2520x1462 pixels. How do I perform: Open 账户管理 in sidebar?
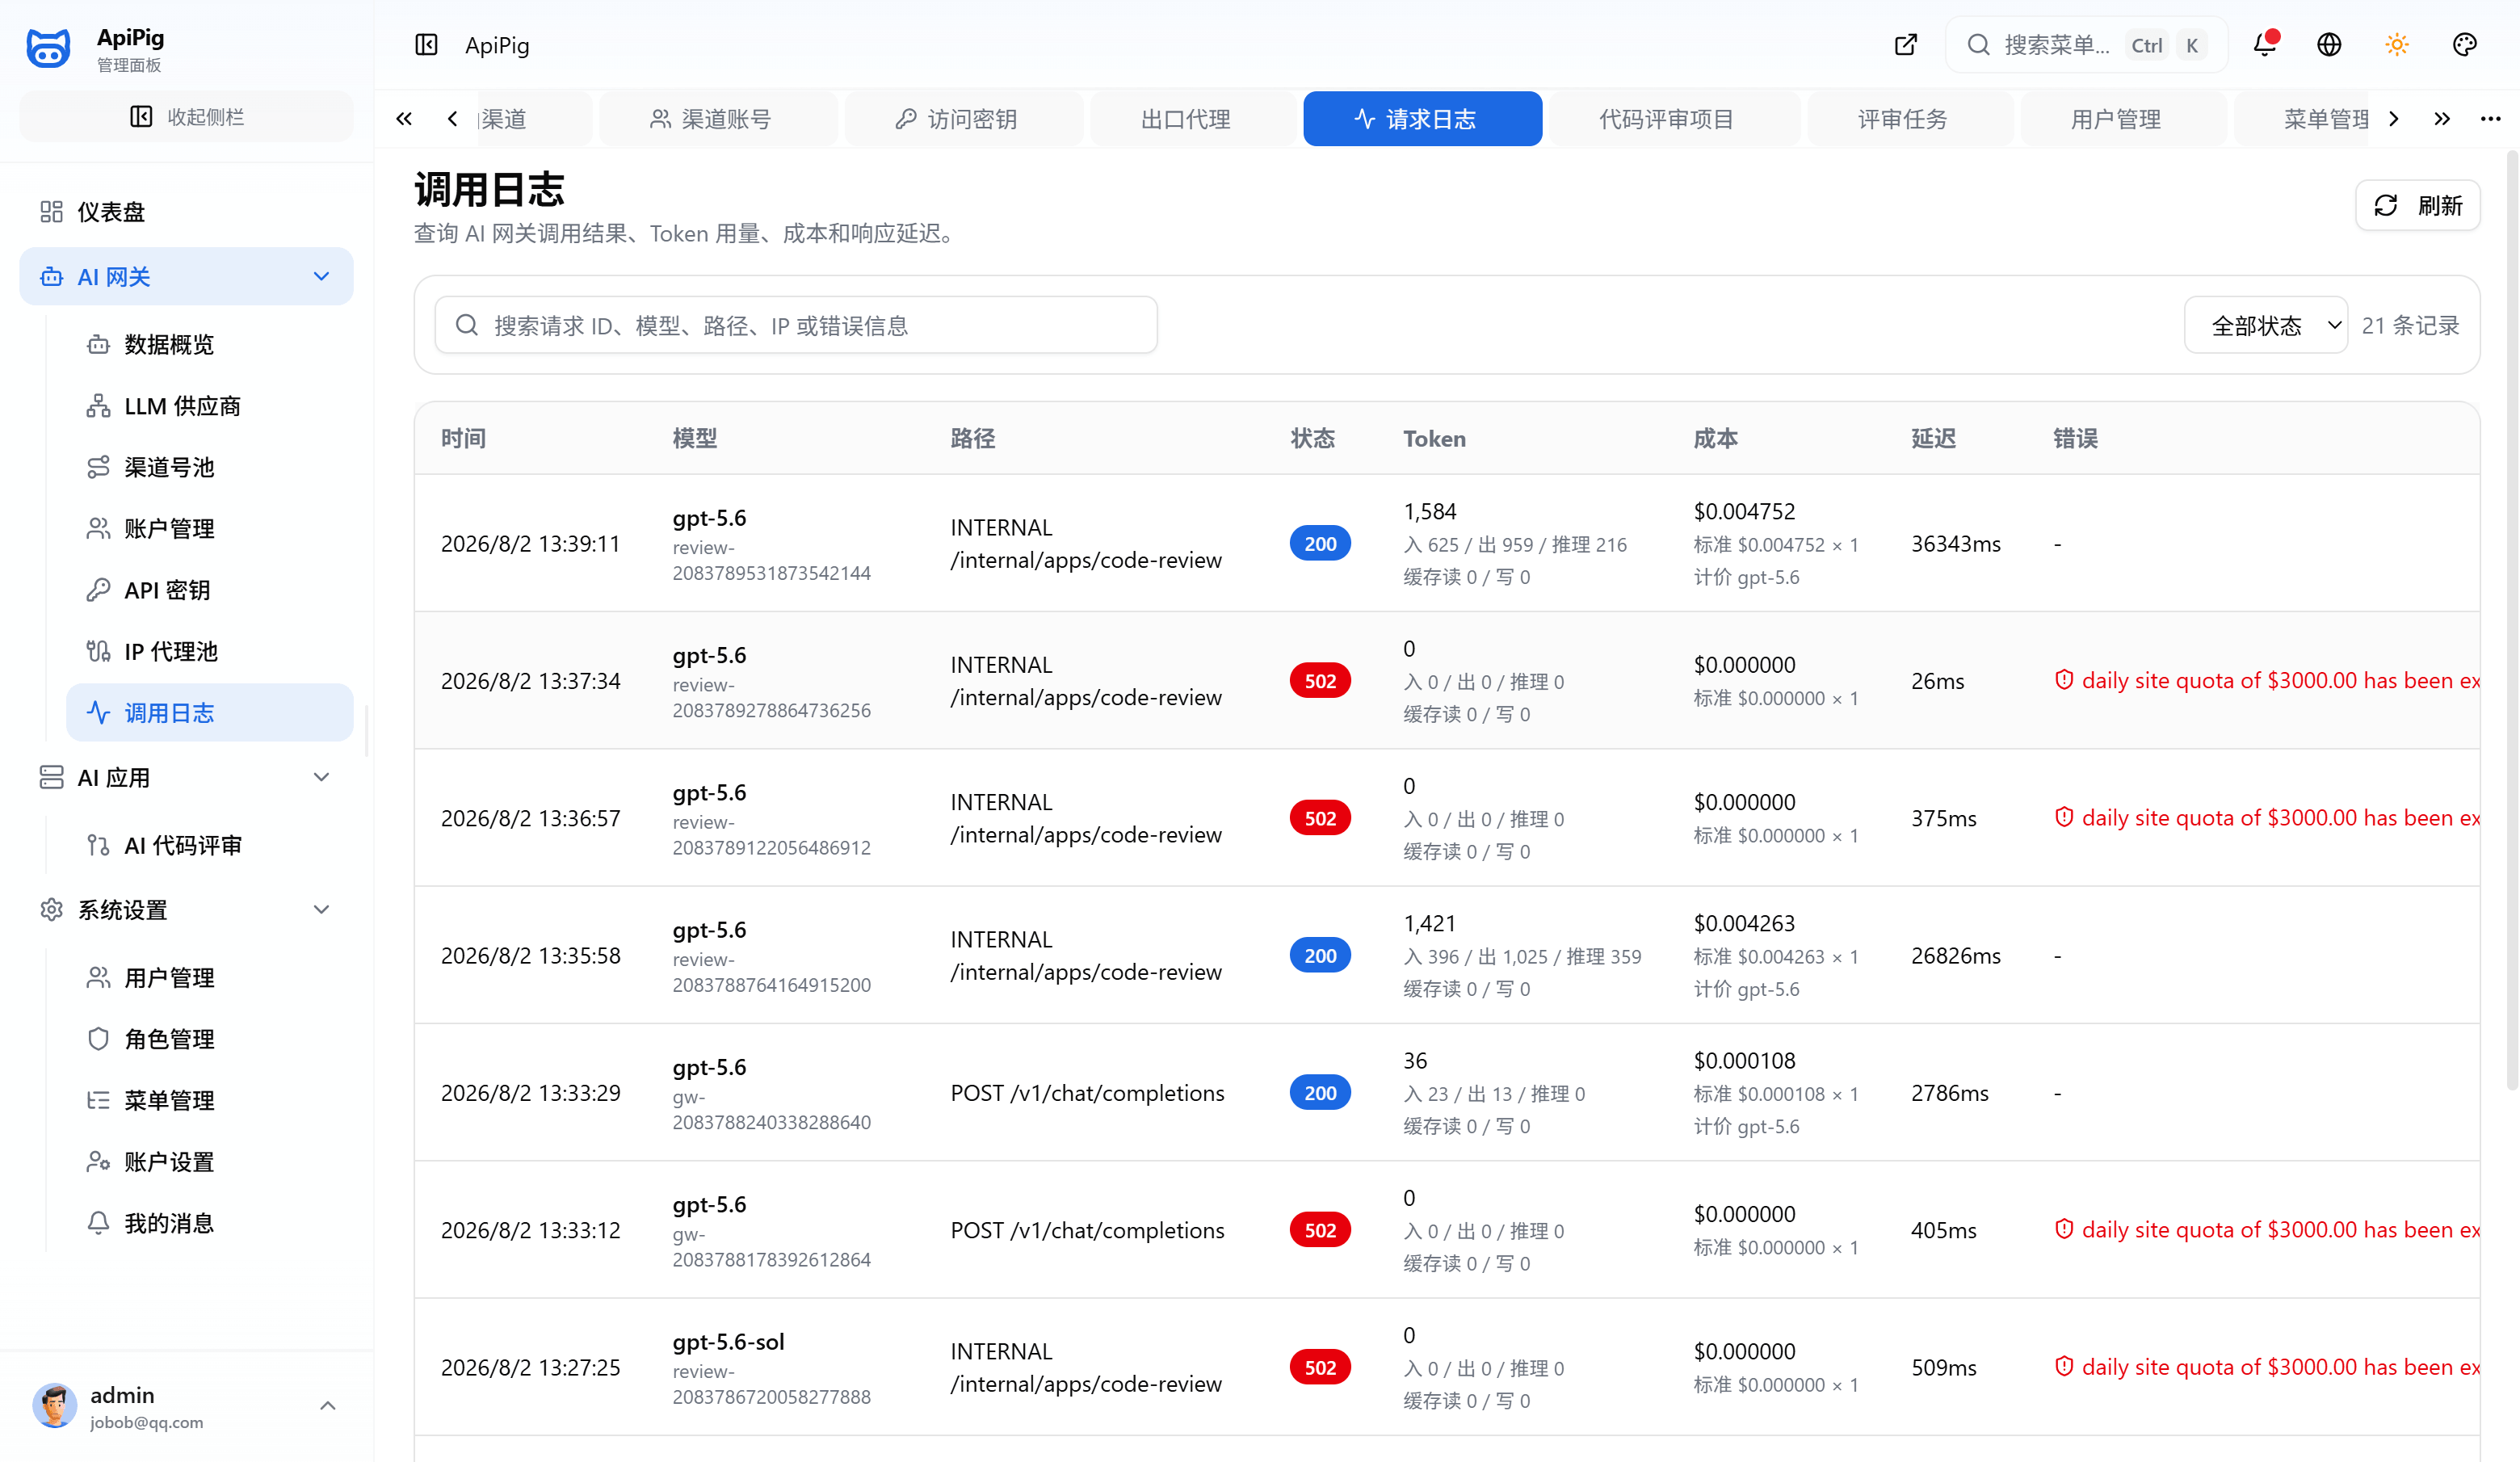point(210,529)
